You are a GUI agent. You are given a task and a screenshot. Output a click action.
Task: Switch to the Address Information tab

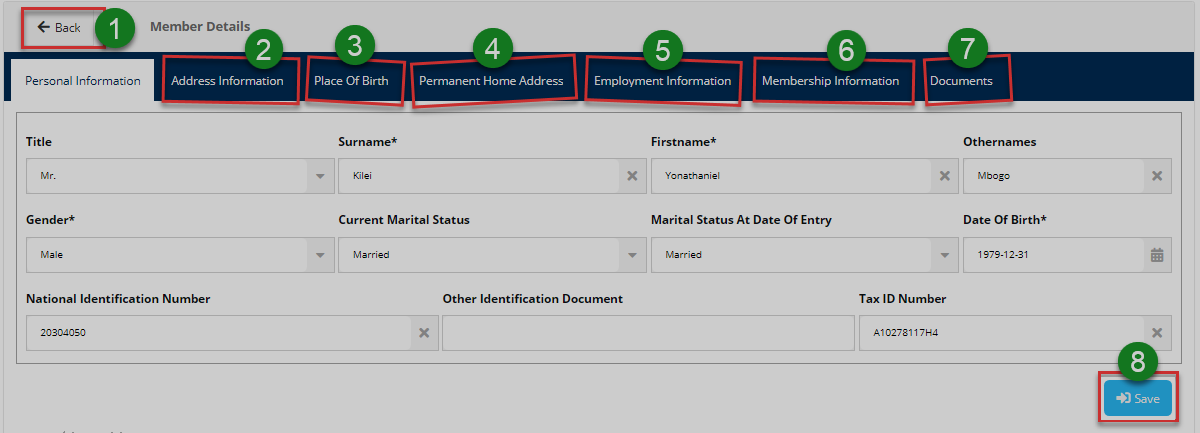228,81
